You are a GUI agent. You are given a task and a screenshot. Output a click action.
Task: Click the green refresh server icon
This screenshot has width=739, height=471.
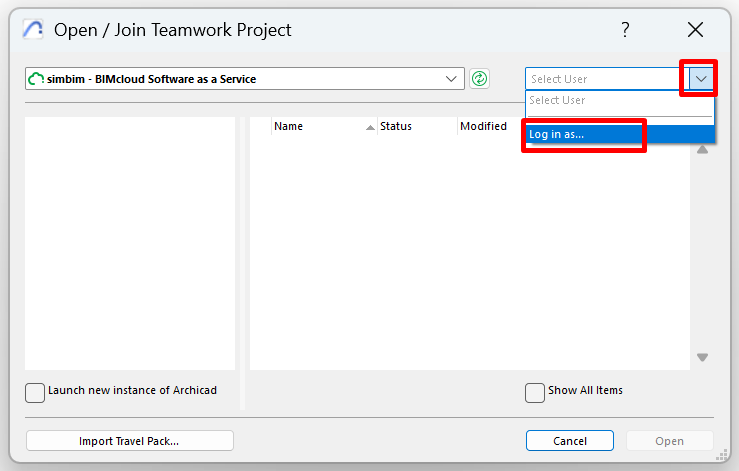click(479, 78)
